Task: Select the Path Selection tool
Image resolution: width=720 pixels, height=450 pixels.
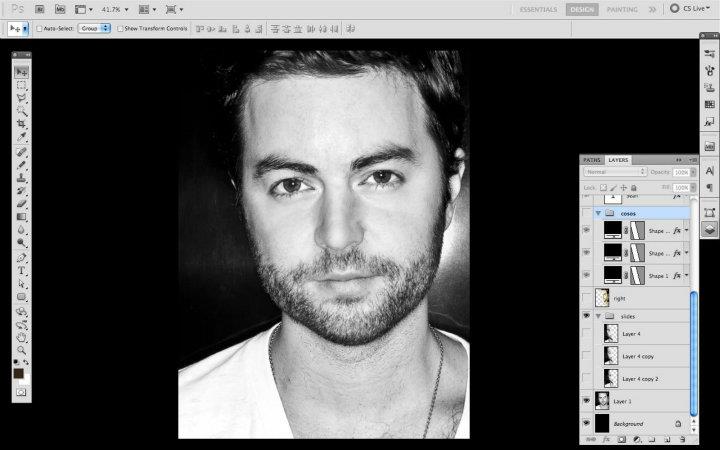Action: [x=21, y=284]
